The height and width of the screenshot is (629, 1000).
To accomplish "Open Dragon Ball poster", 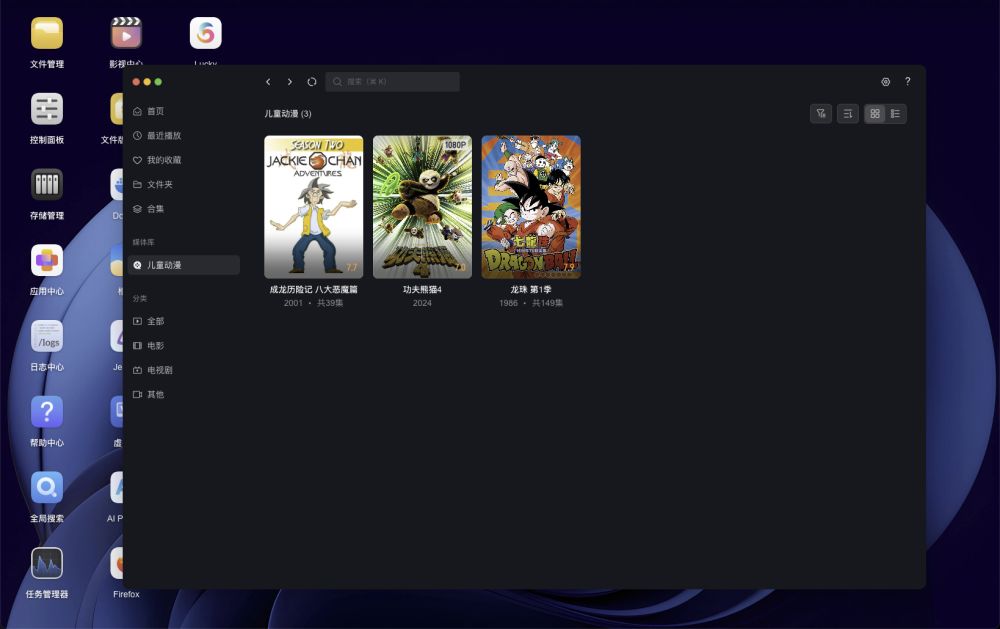I will [x=531, y=207].
